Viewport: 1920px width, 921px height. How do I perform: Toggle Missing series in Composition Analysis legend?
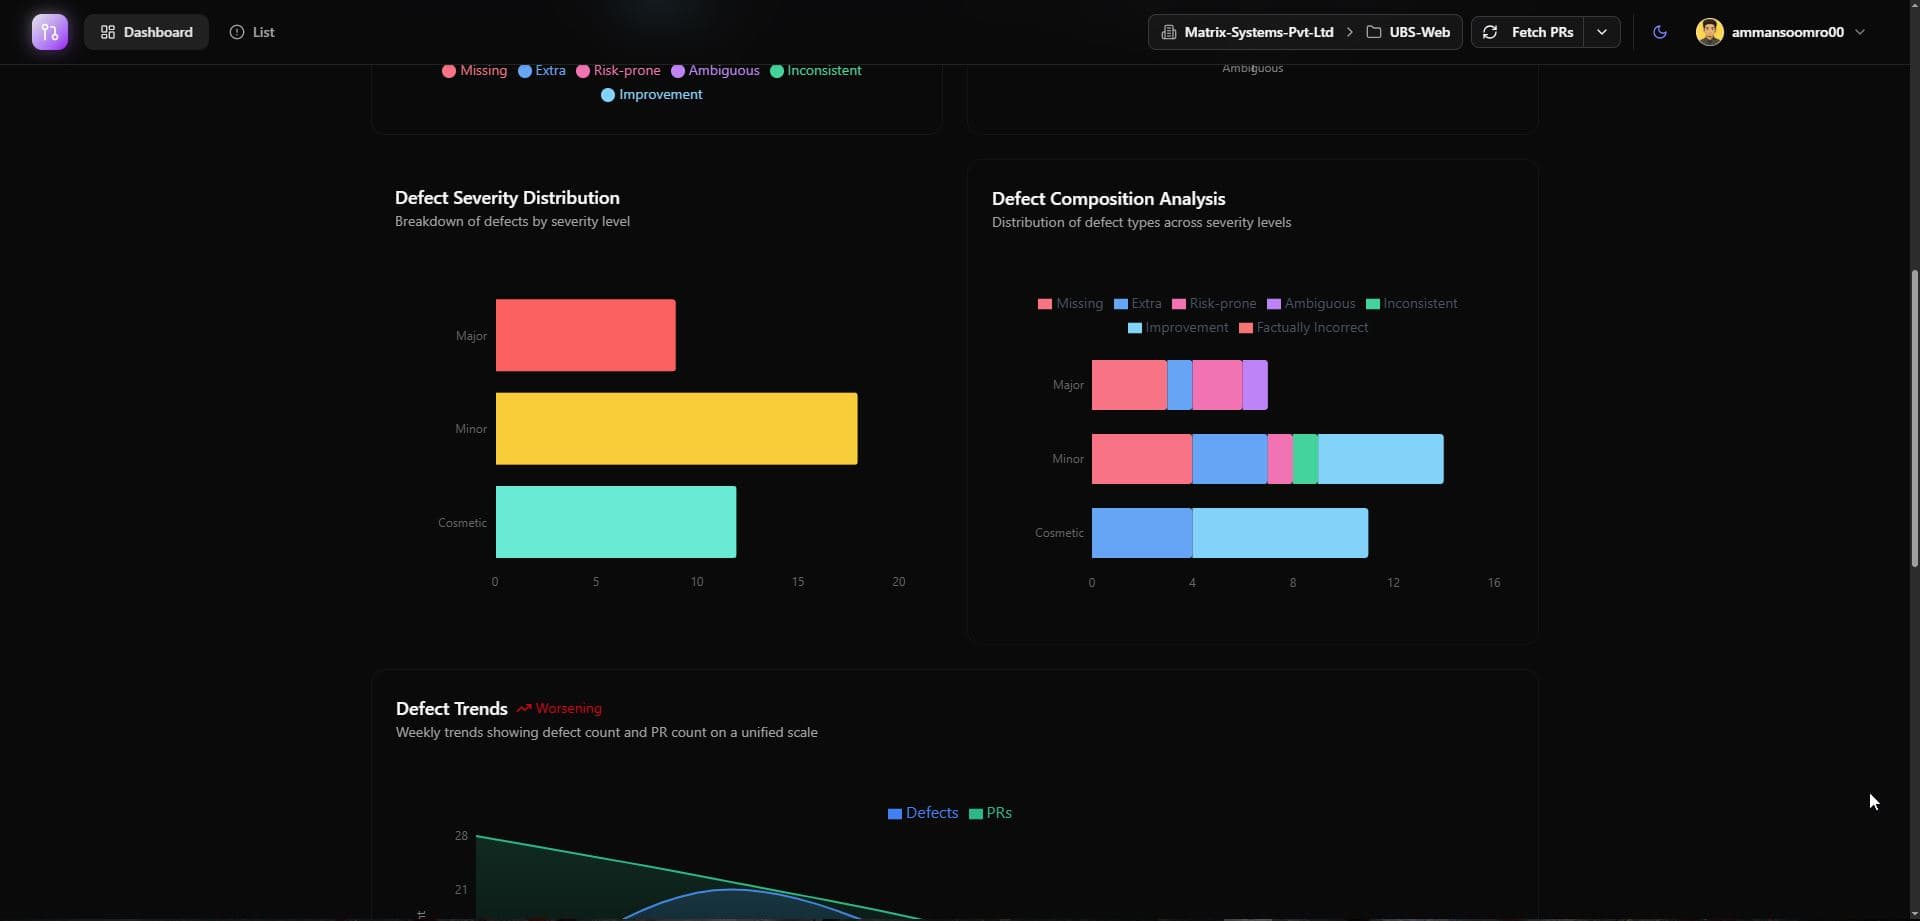point(1070,304)
